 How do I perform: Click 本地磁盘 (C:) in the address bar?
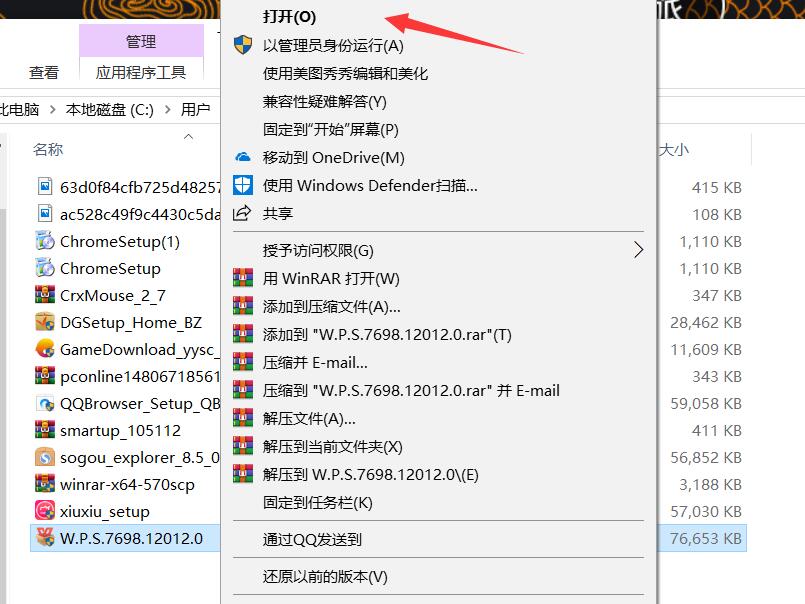[x=109, y=109]
